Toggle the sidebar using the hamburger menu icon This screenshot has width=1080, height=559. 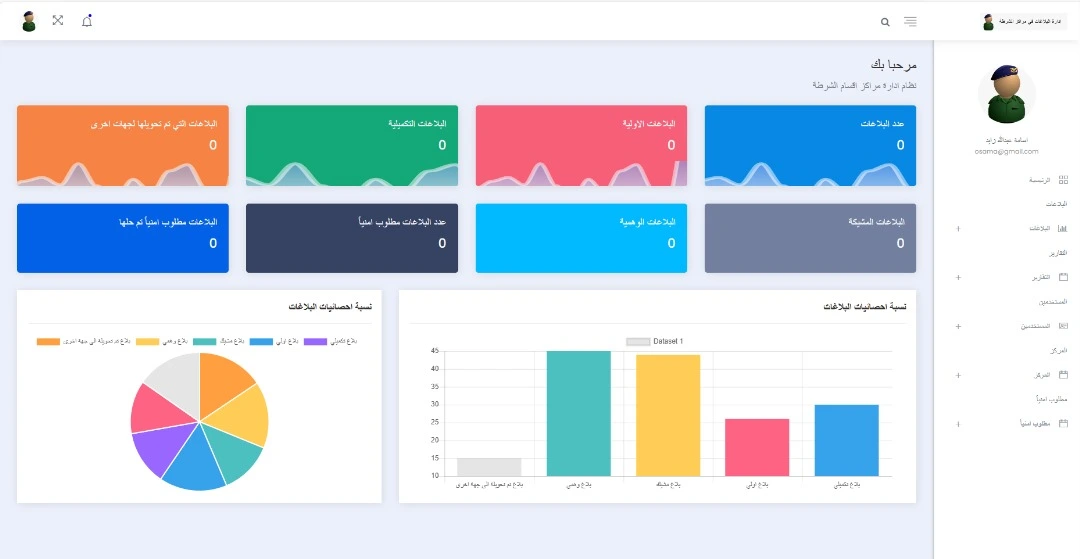910,21
